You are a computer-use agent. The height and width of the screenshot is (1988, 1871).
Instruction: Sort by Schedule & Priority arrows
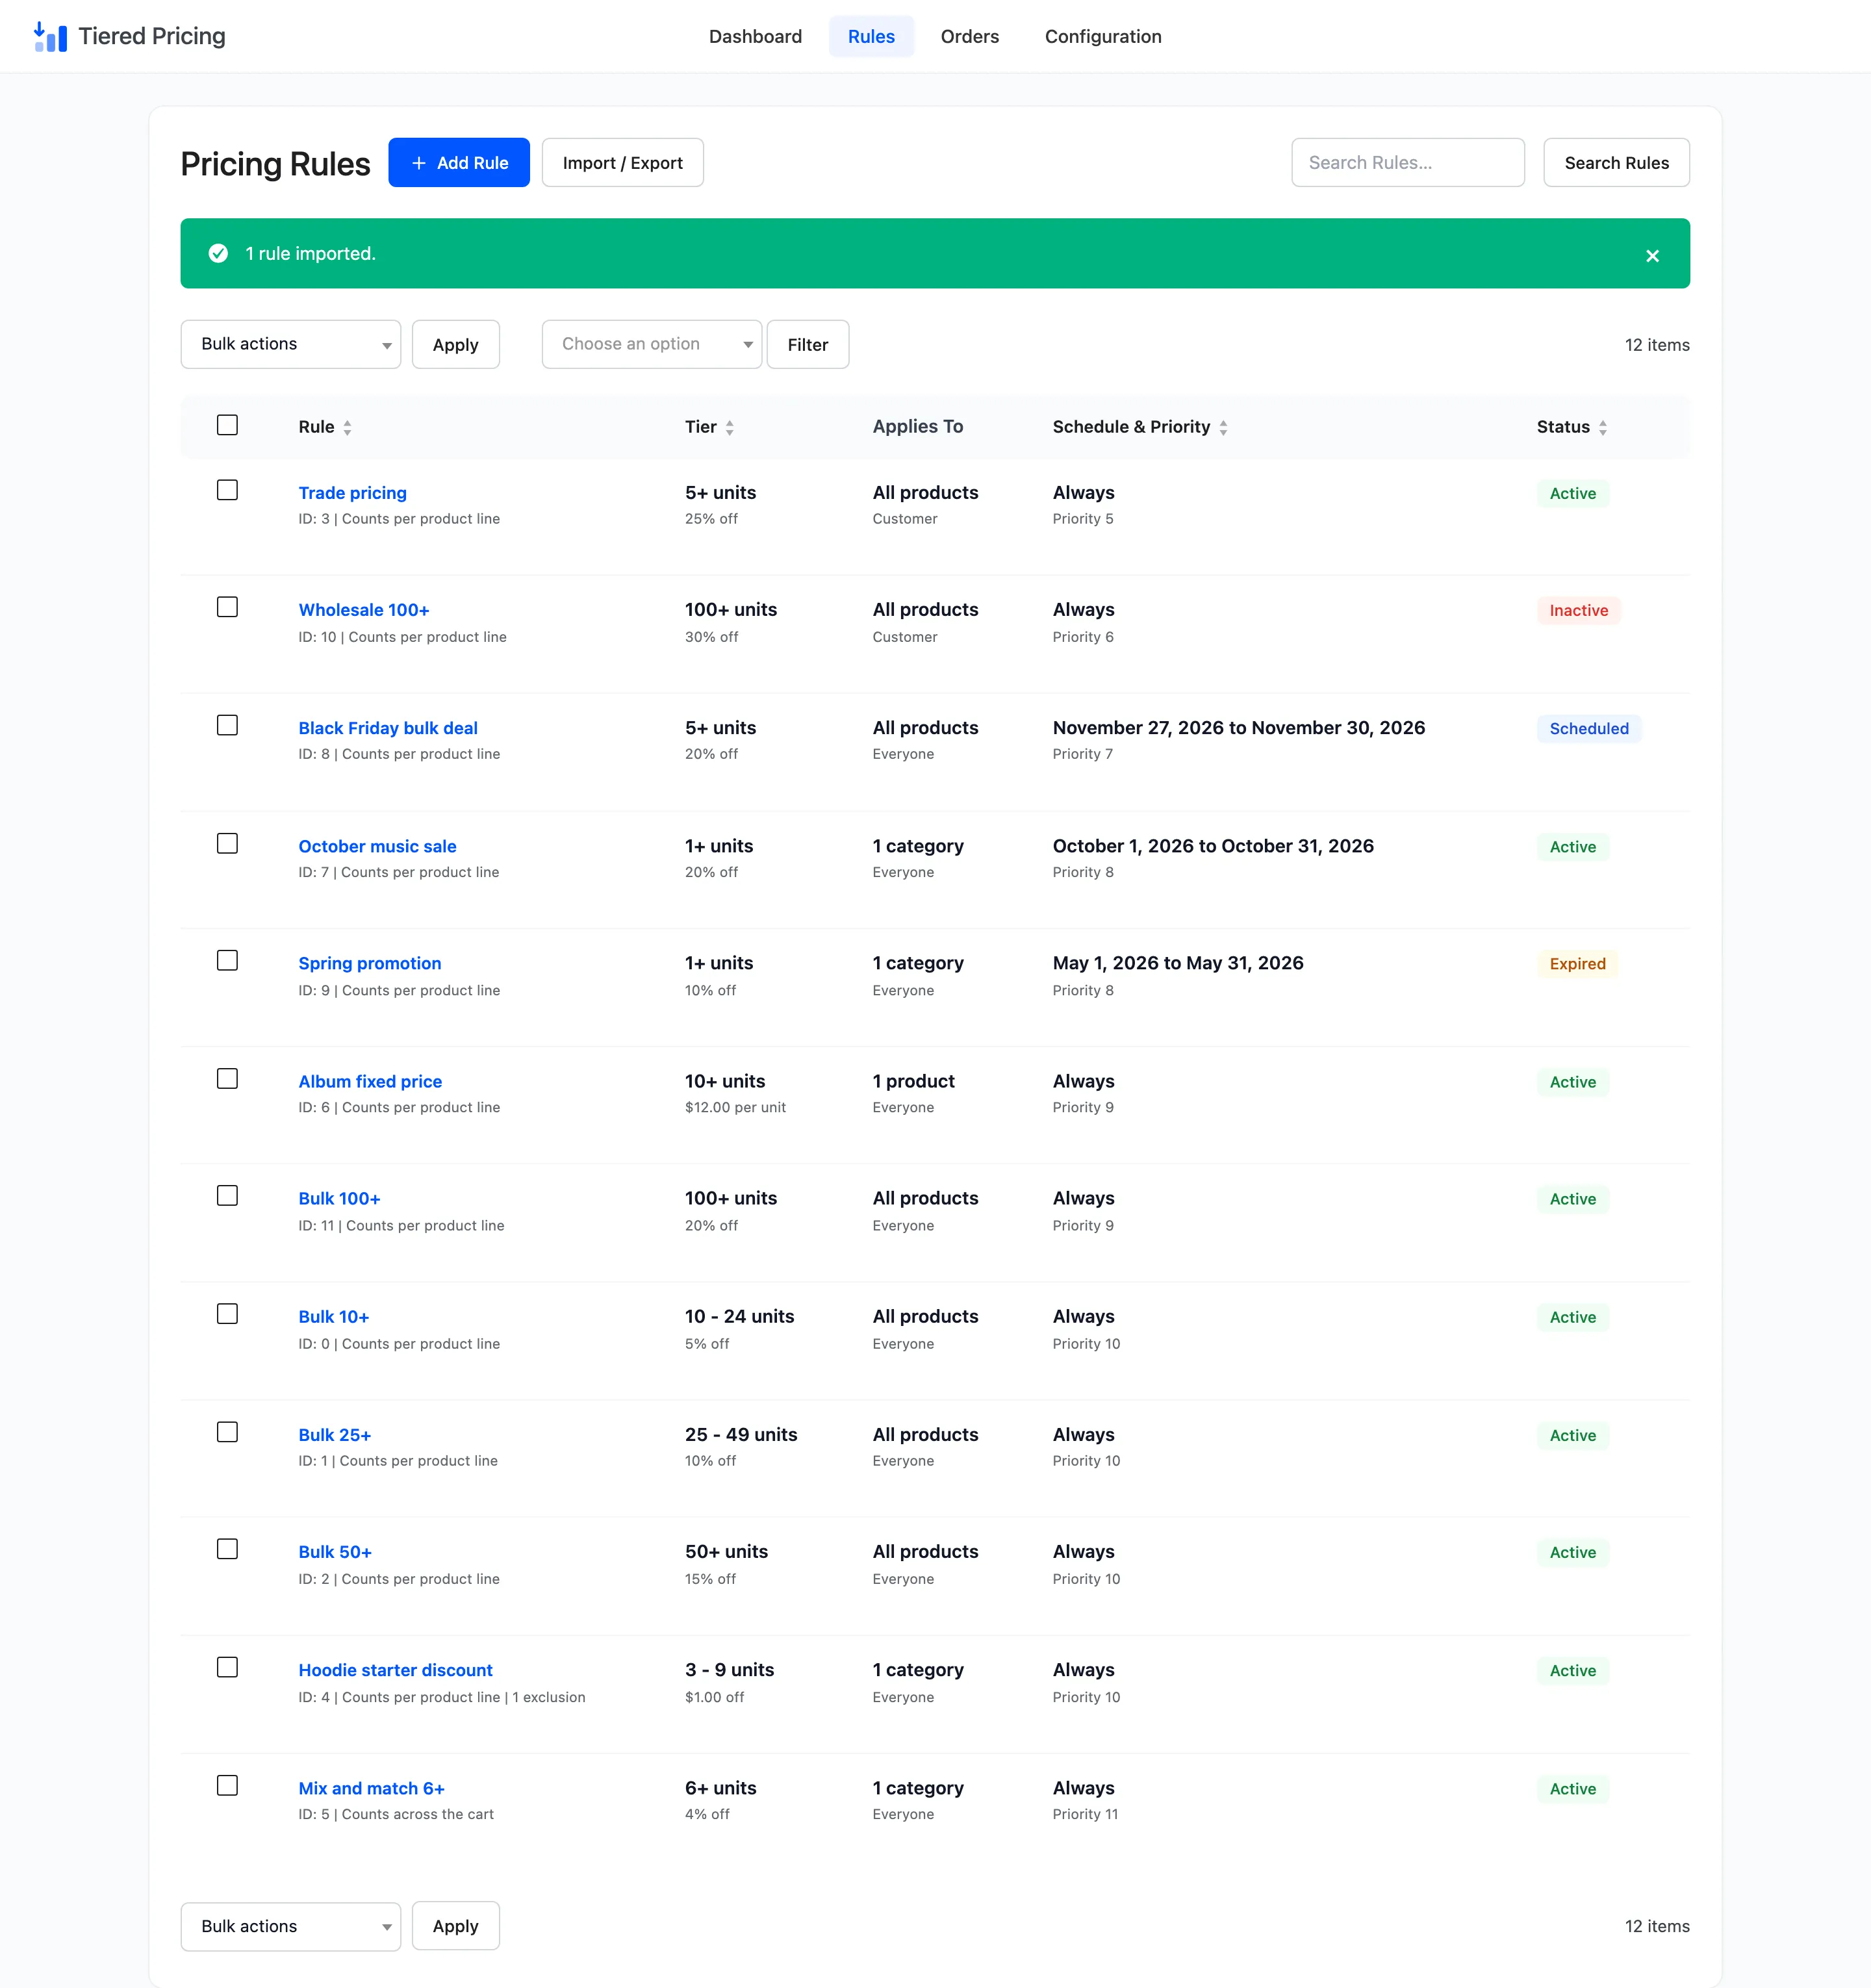point(1223,428)
